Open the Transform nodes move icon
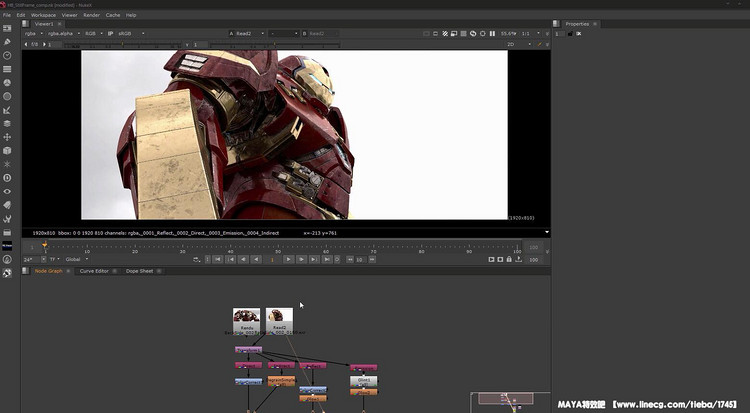 click(8, 137)
